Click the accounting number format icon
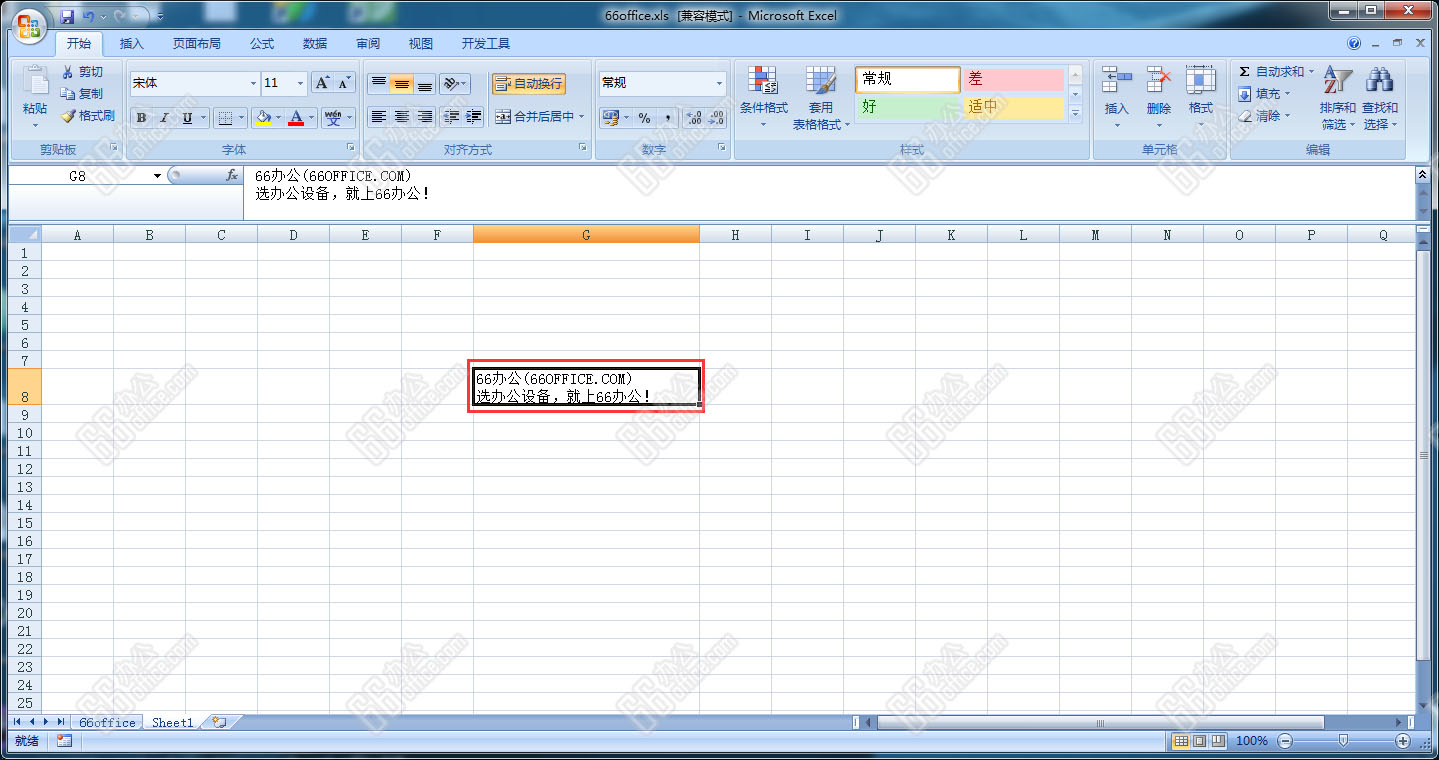 (610, 118)
